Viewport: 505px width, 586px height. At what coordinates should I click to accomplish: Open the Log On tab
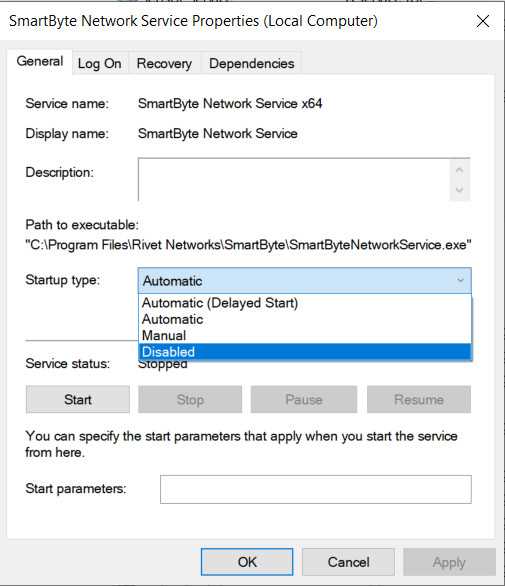99,64
